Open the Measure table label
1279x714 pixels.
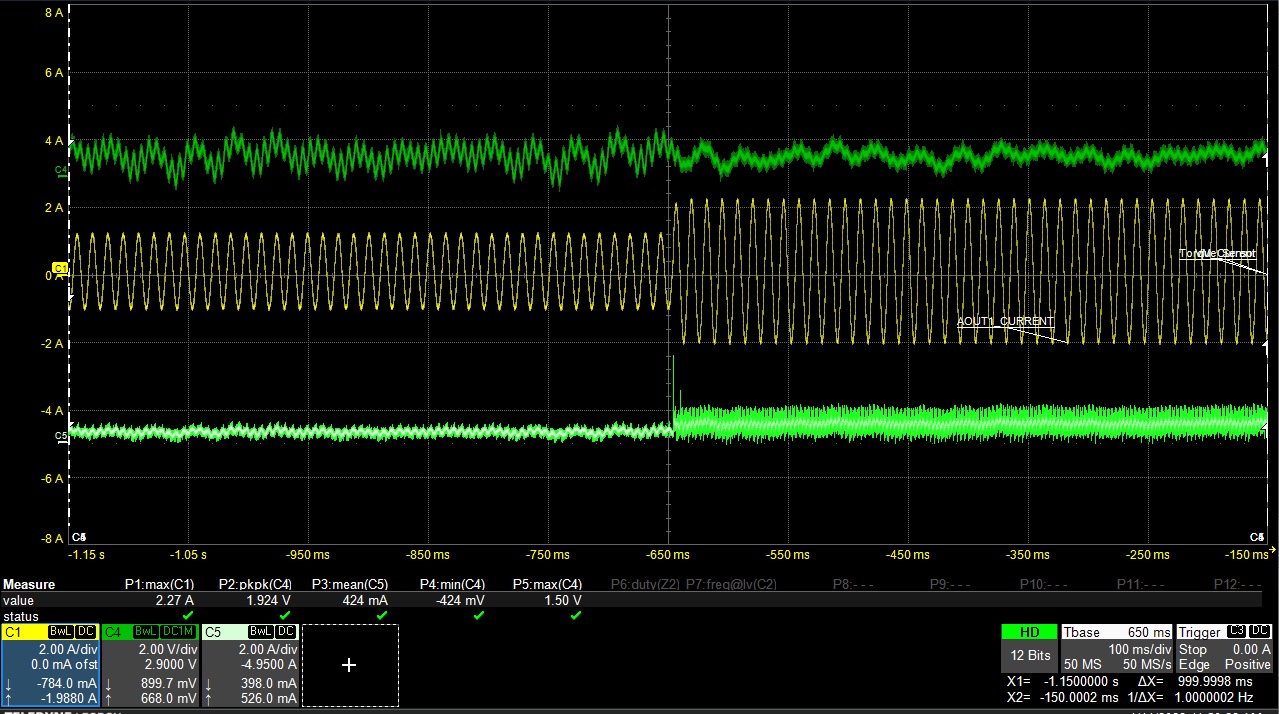(x=30, y=584)
